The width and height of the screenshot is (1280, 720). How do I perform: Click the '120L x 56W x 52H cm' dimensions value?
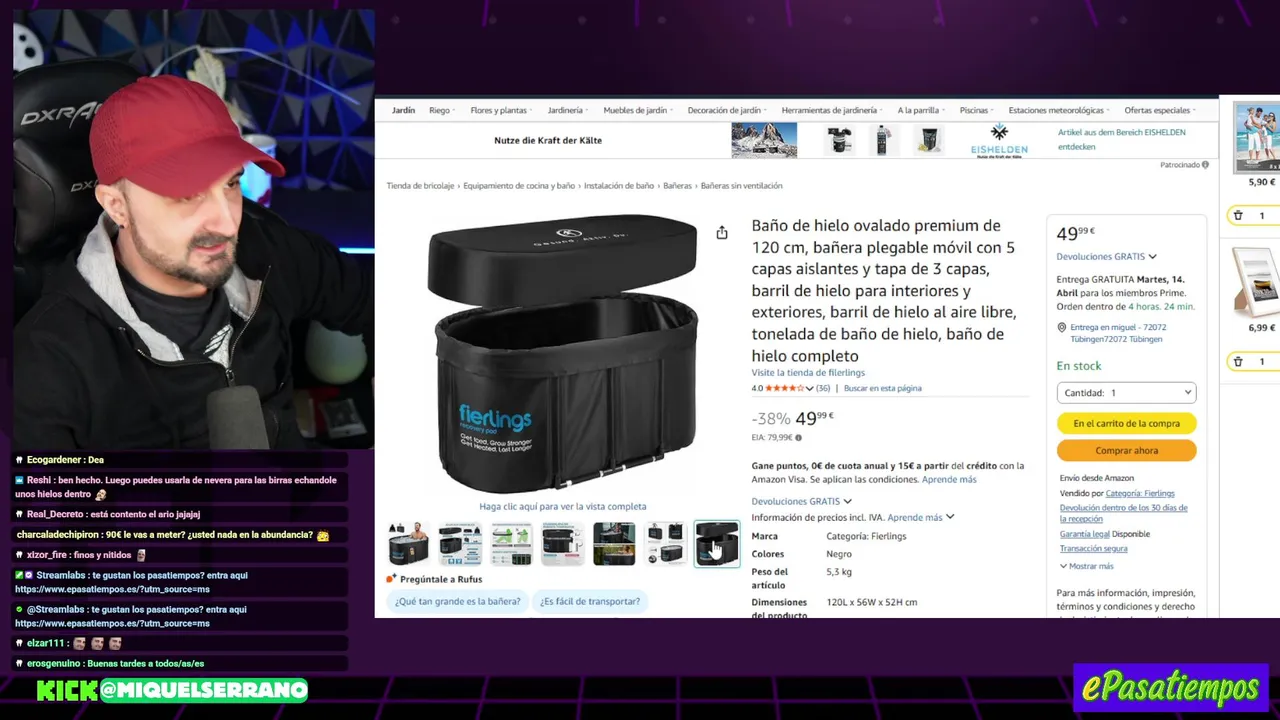pos(872,602)
